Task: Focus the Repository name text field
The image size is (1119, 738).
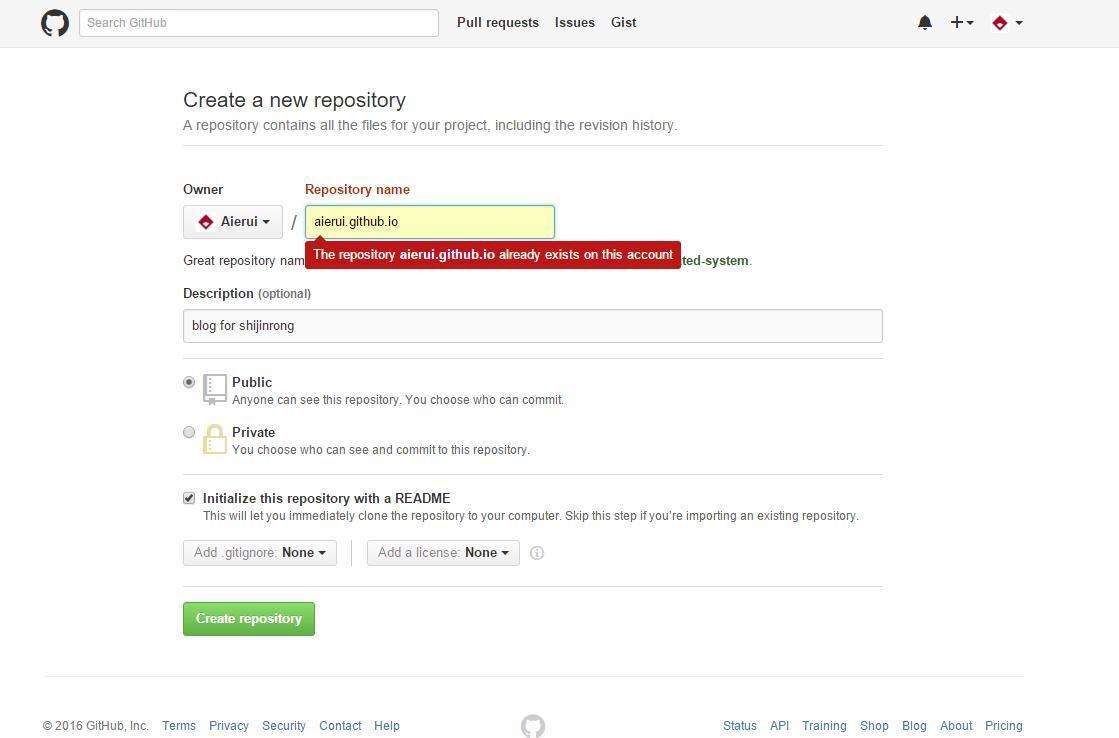Action: click(430, 222)
